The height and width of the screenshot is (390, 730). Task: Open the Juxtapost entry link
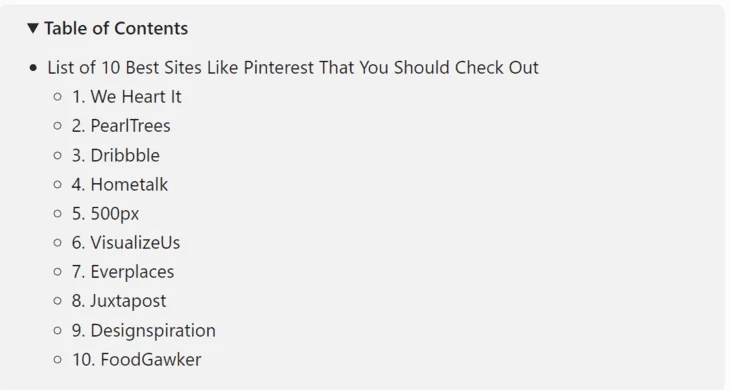tap(119, 301)
